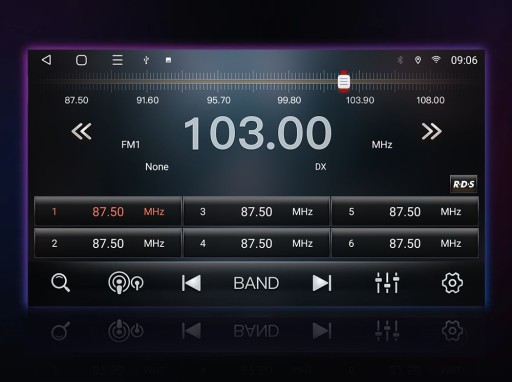Viewport: 512px width, 382px height.
Task: Skip to previous station
Action: point(191,283)
